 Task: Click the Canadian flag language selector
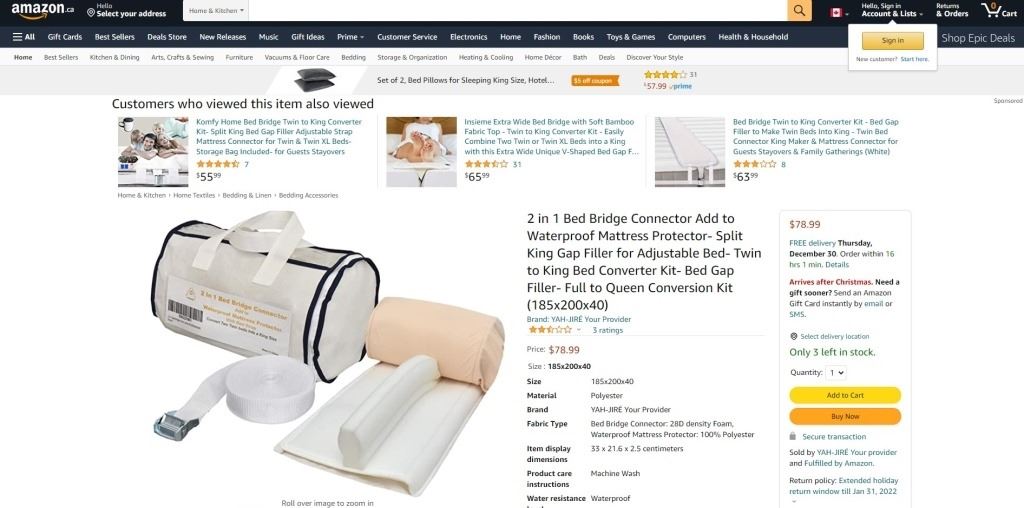tap(839, 13)
